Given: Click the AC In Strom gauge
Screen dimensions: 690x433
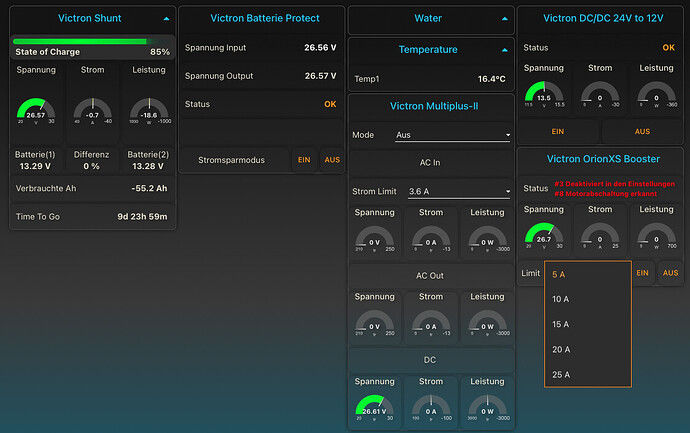Looking at the screenshot, I should pos(431,239).
